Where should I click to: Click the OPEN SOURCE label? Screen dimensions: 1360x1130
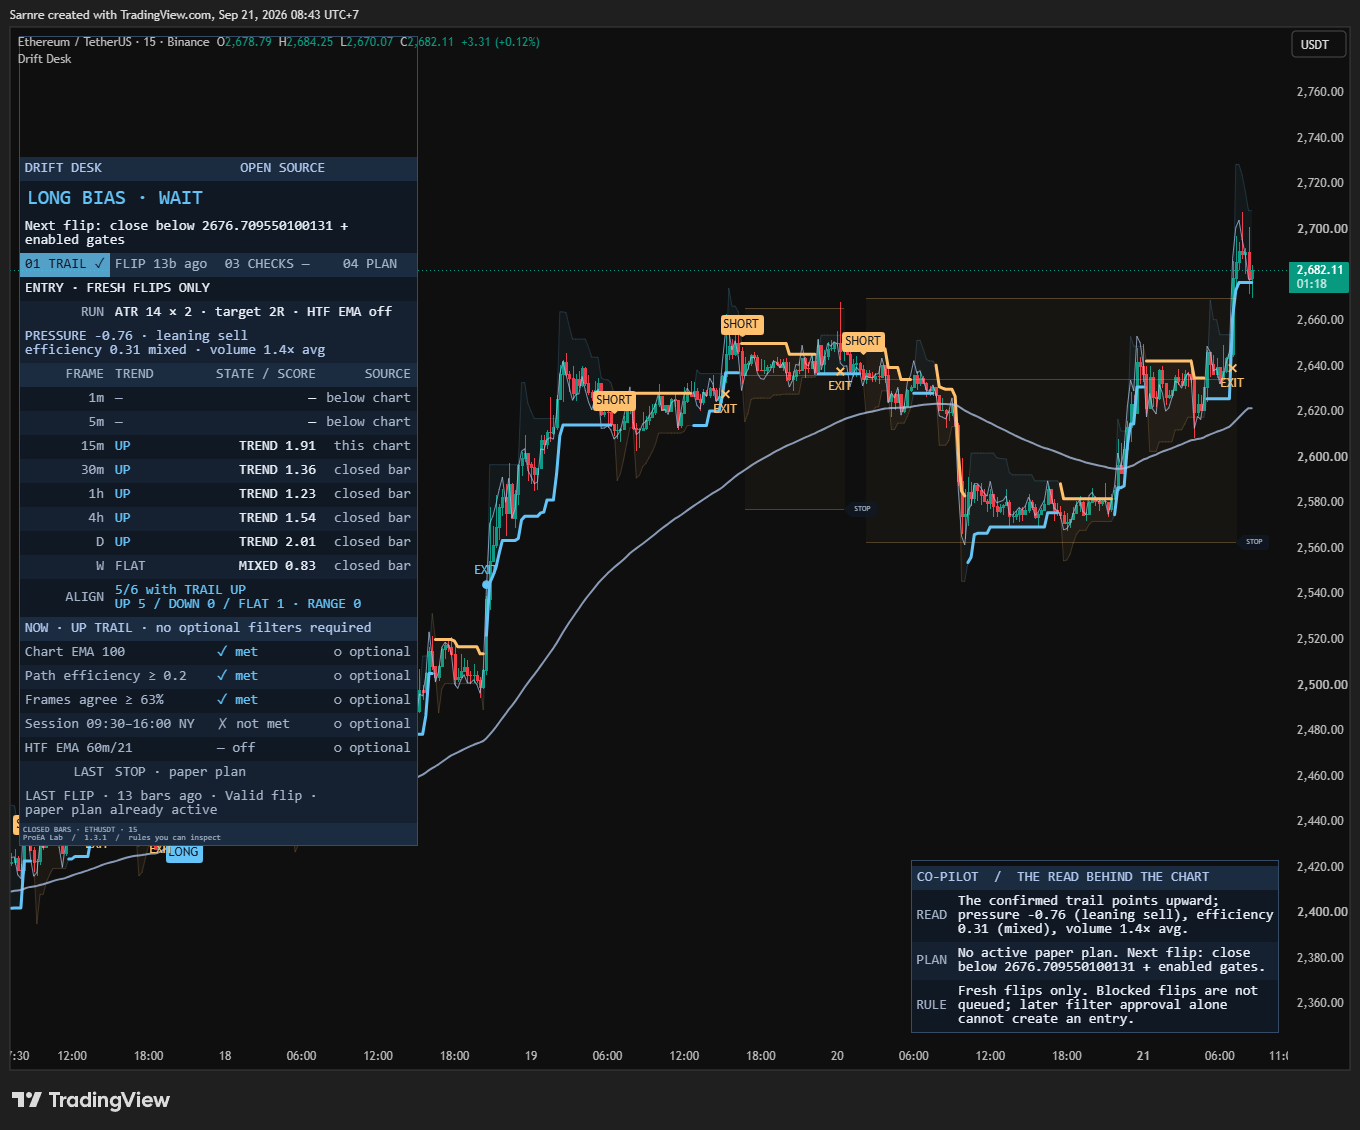(282, 168)
